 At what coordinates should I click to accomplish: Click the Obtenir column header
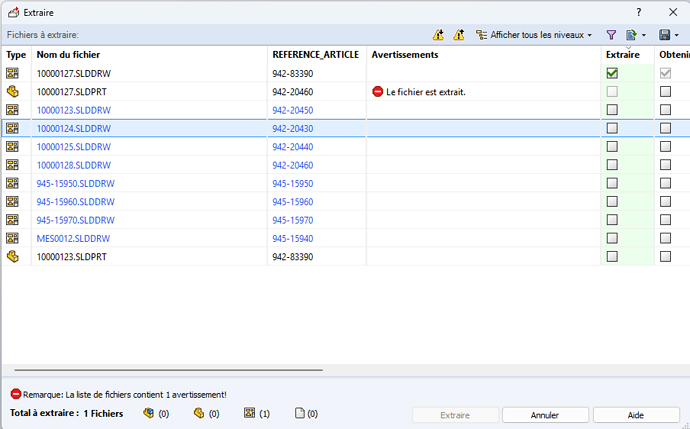(x=673, y=55)
